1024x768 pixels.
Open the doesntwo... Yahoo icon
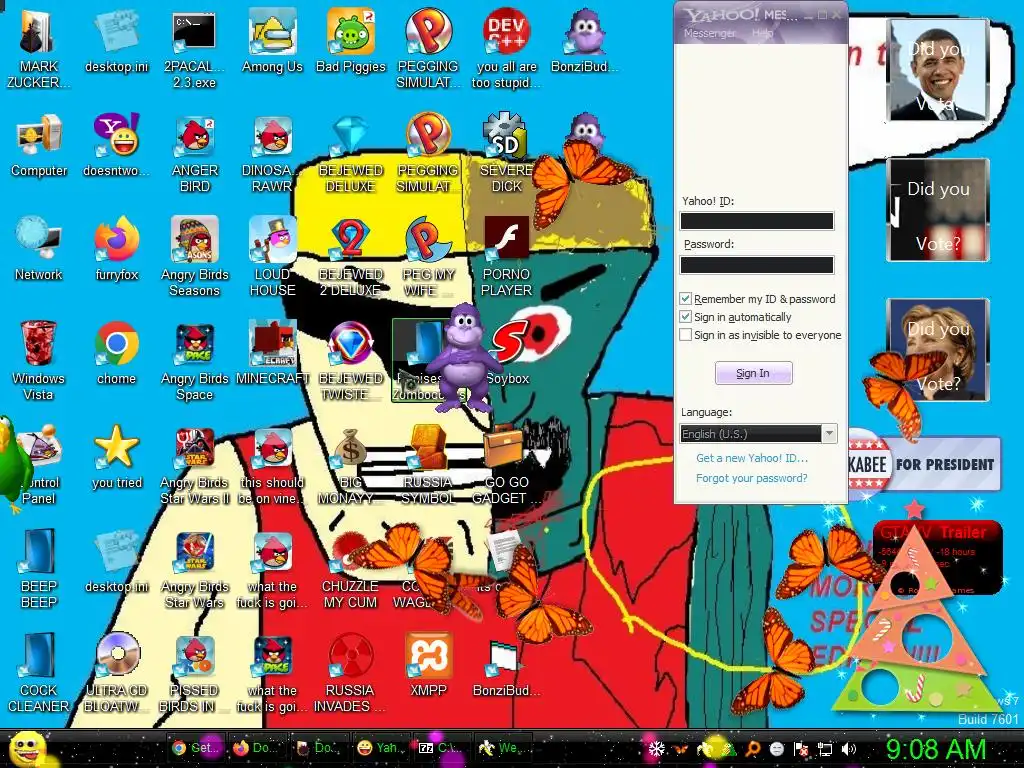coord(117,145)
